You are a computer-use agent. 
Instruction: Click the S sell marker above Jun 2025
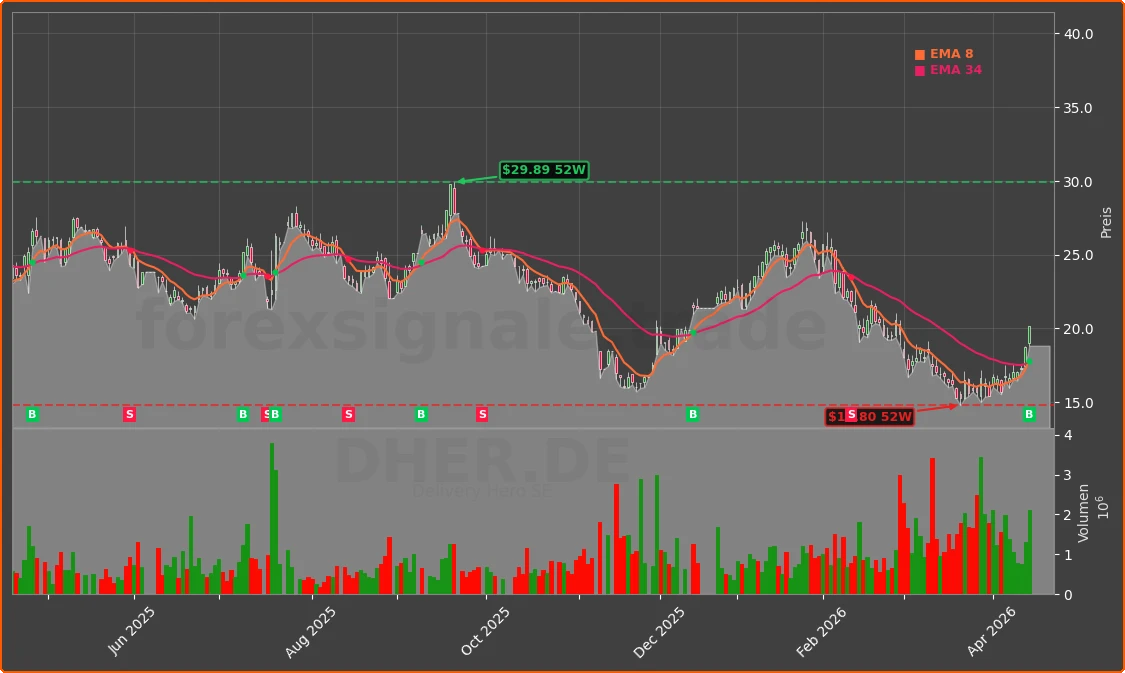pyautogui.click(x=129, y=414)
